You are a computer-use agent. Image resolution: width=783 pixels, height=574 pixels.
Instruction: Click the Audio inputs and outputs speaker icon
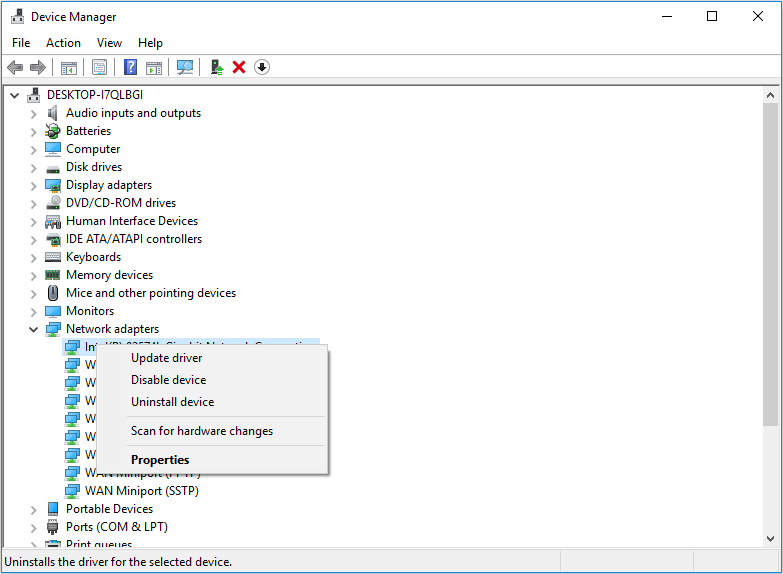(x=52, y=113)
